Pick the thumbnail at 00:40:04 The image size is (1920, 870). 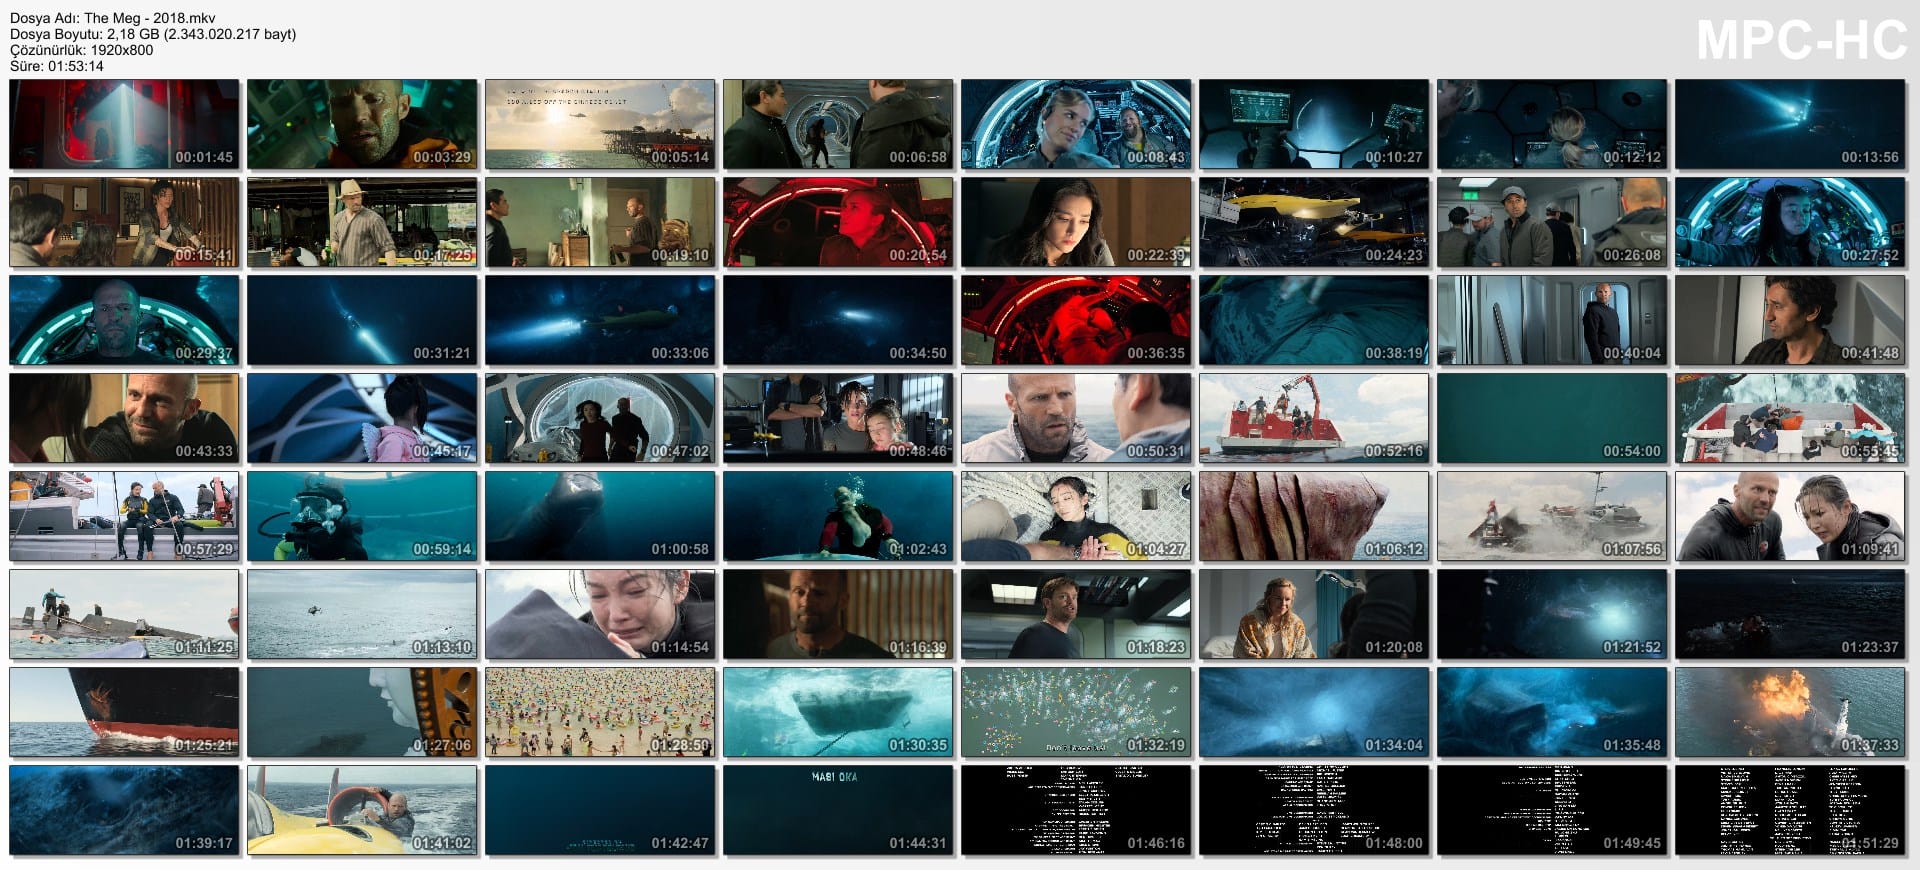pyautogui.click(x=1552, y=320)
